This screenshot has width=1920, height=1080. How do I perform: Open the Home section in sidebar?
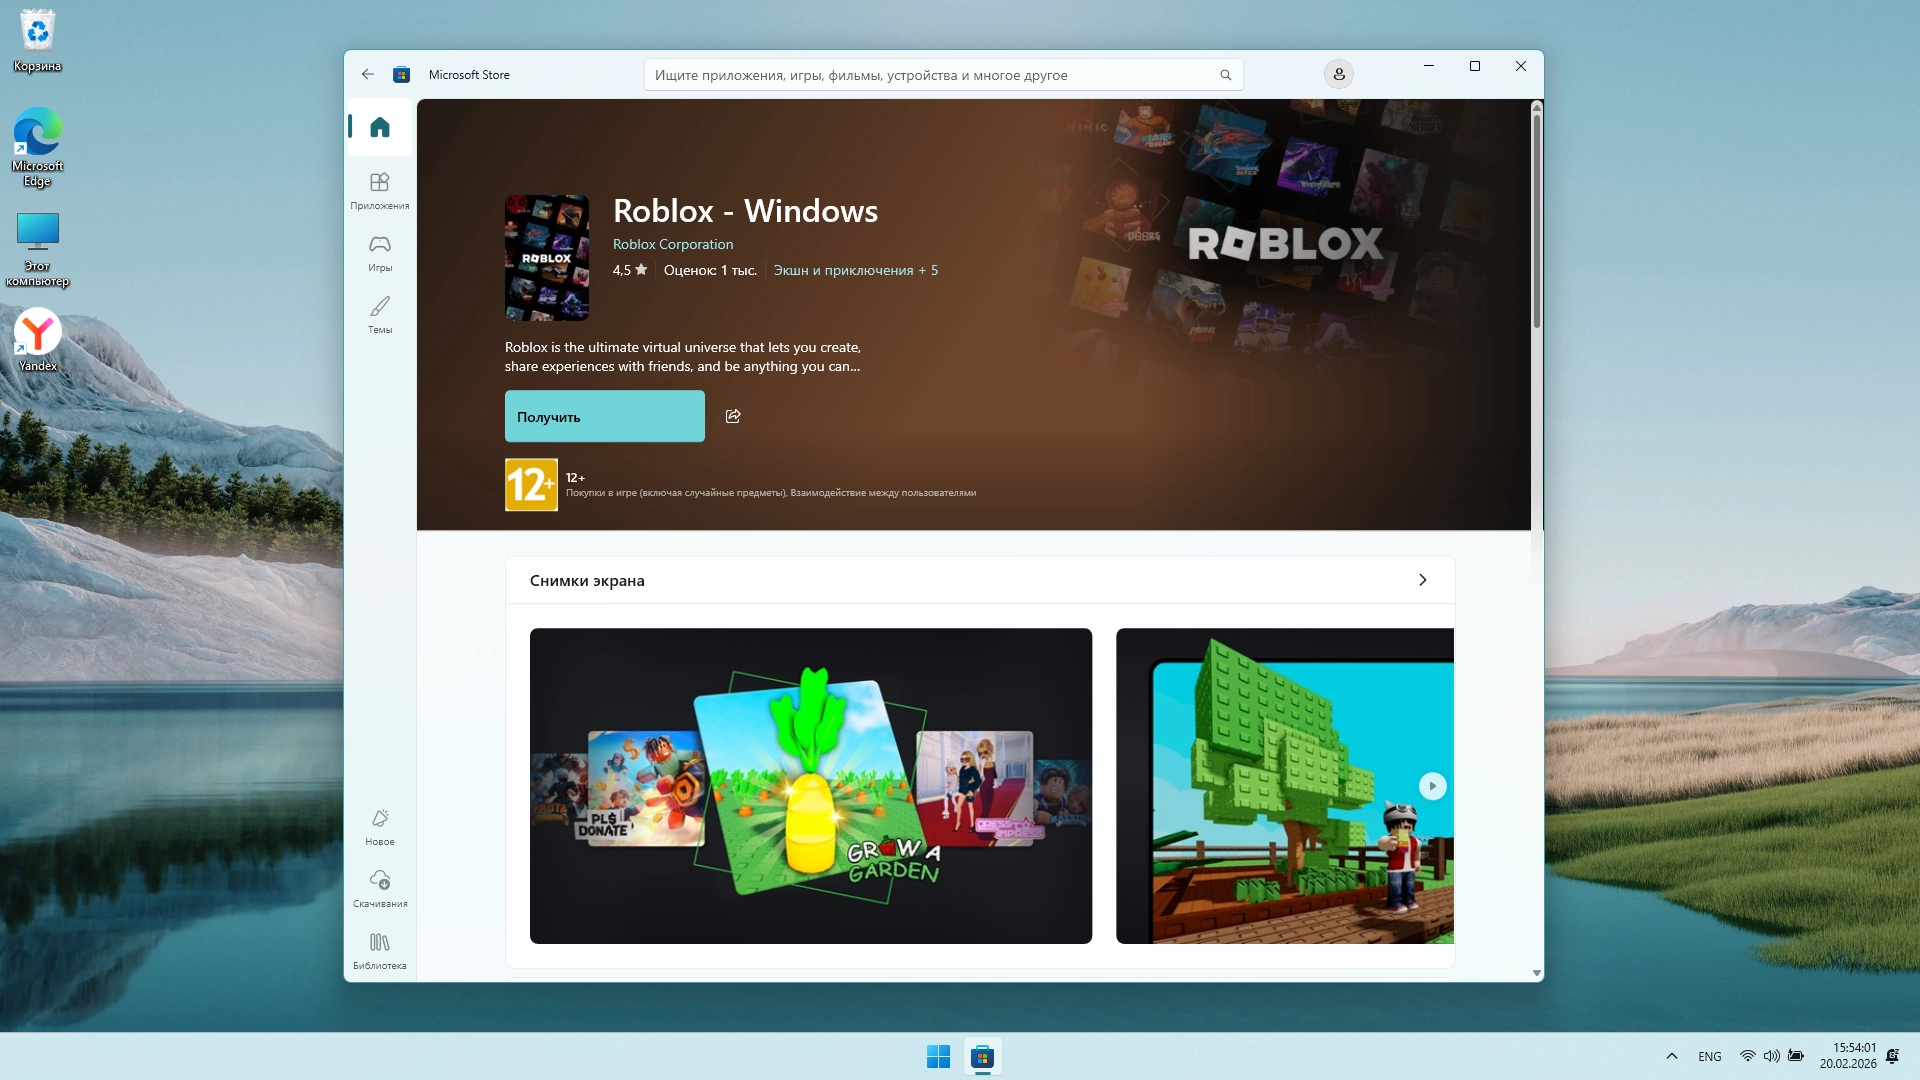click(x=380, y=127)
